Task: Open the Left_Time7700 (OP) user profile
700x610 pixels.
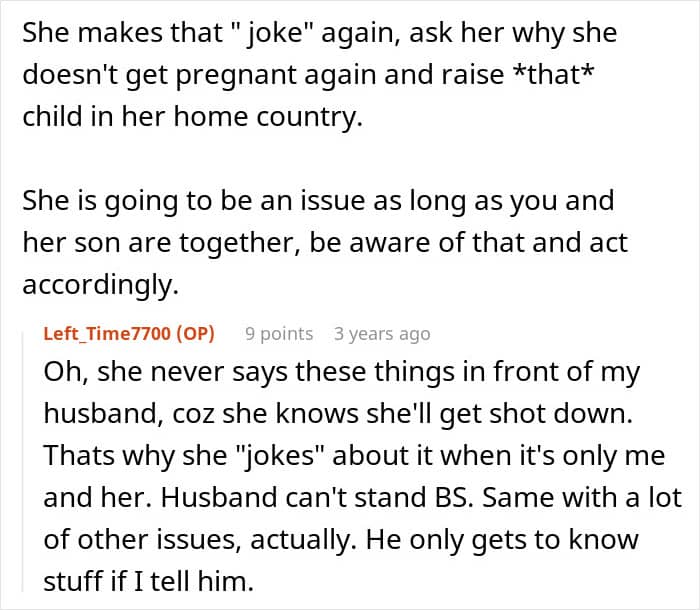Action: click(x=129, y=334)
